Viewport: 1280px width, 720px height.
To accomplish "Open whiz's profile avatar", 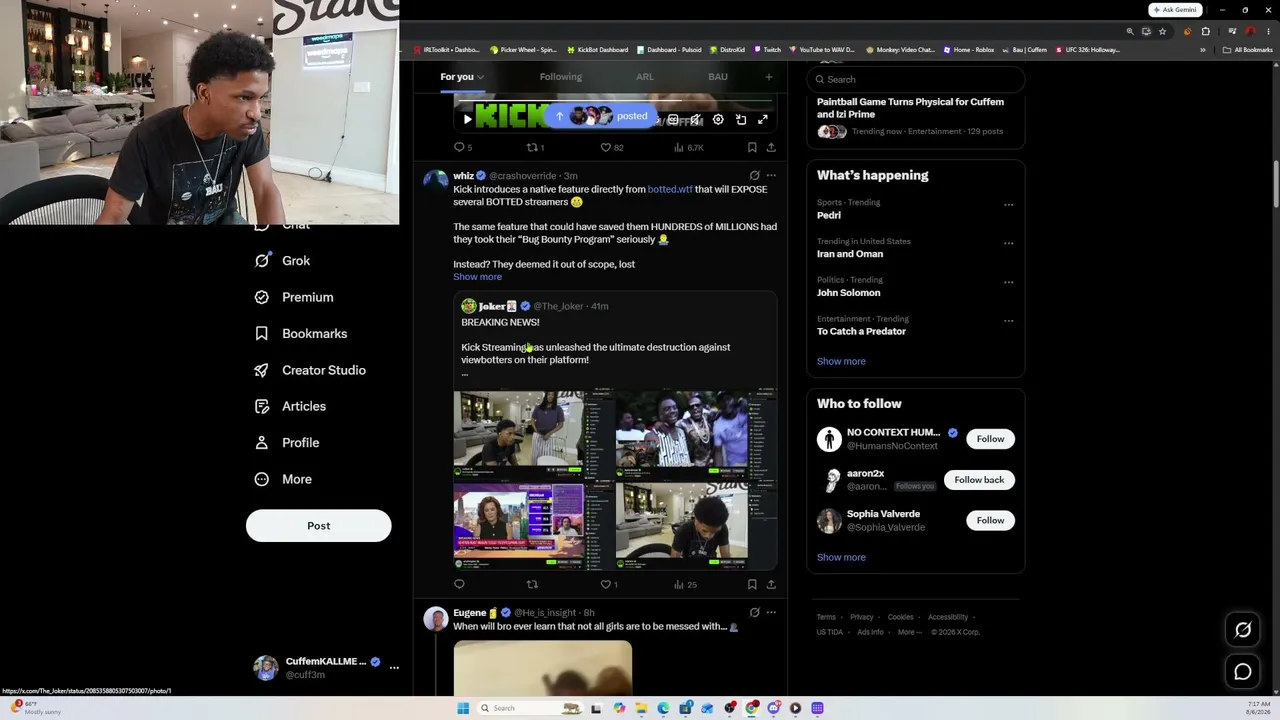I will [x=436, y=180].
